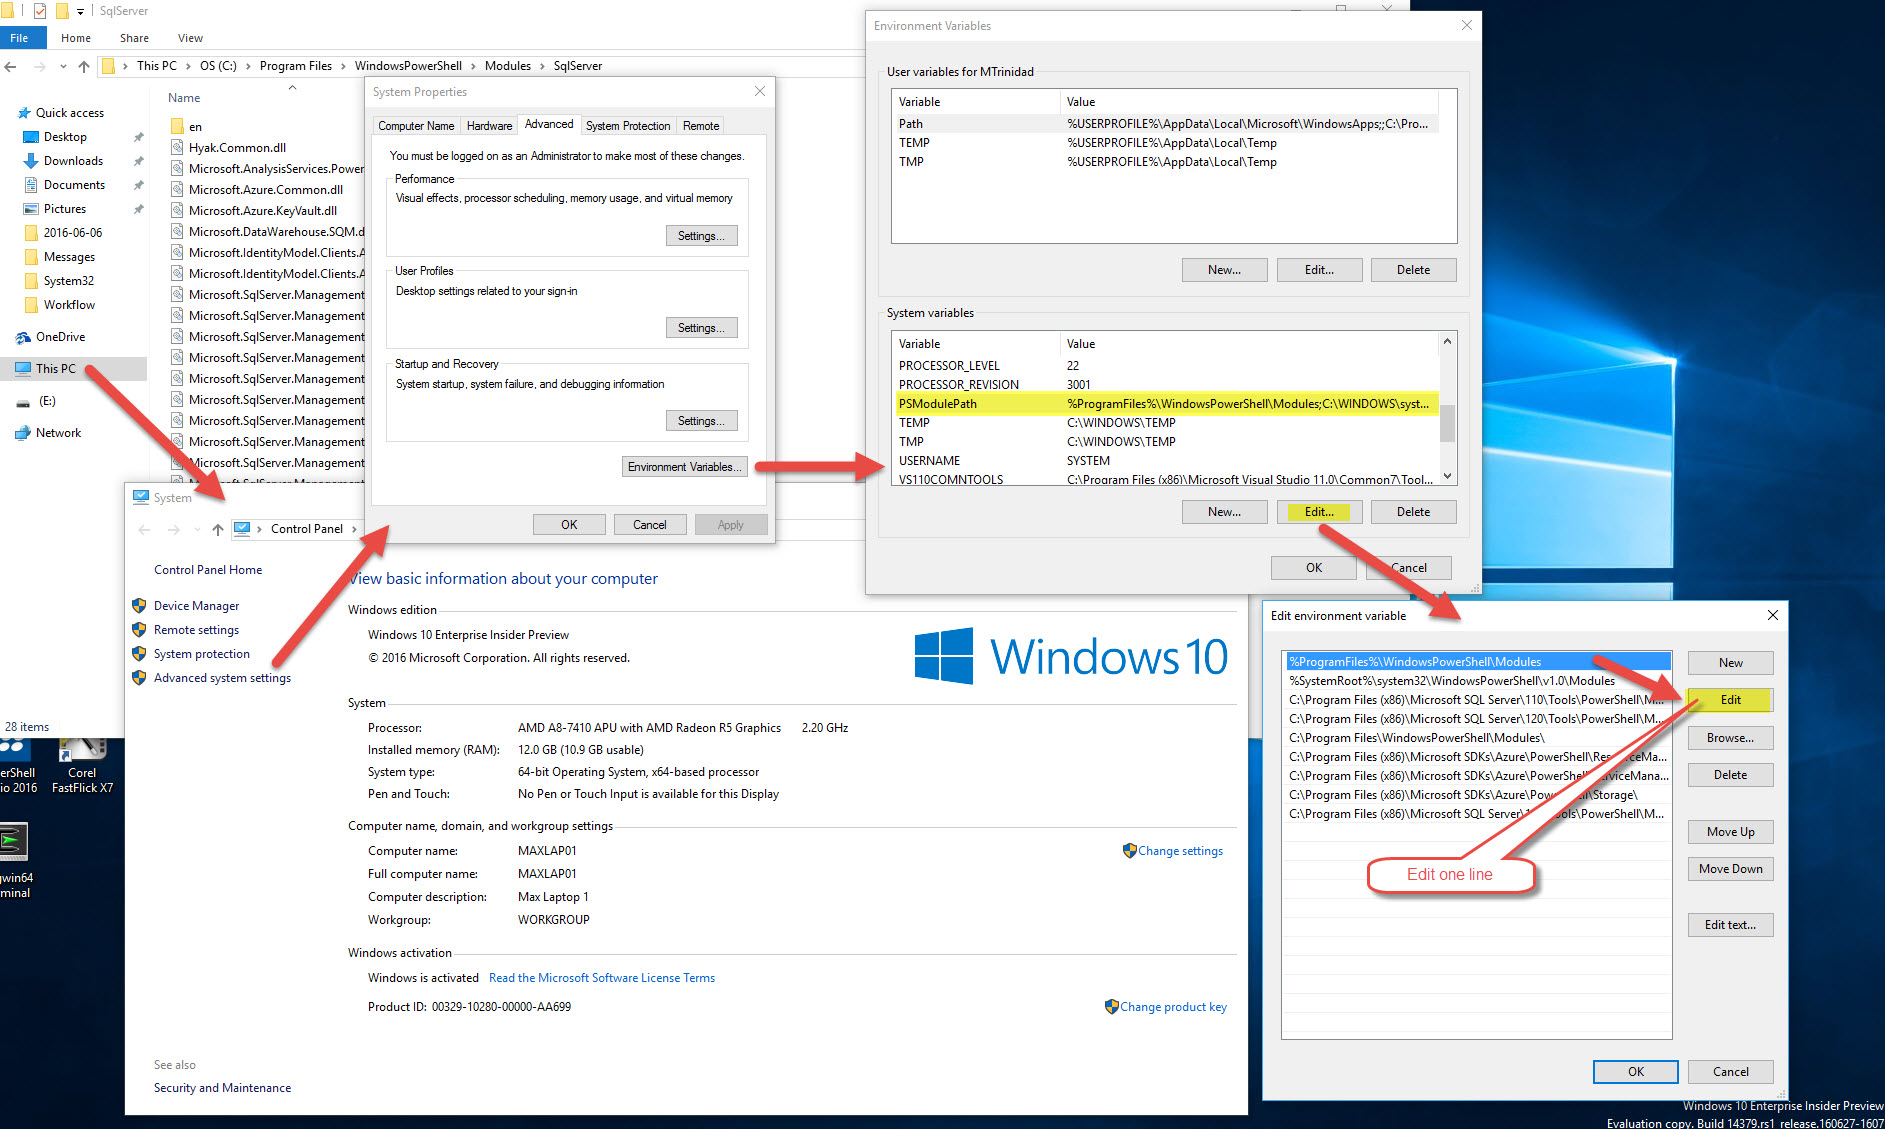Click the Corel FastFick X7 desktop icon
Viewport: 1885px width, 1129px height.
[82, 767]
